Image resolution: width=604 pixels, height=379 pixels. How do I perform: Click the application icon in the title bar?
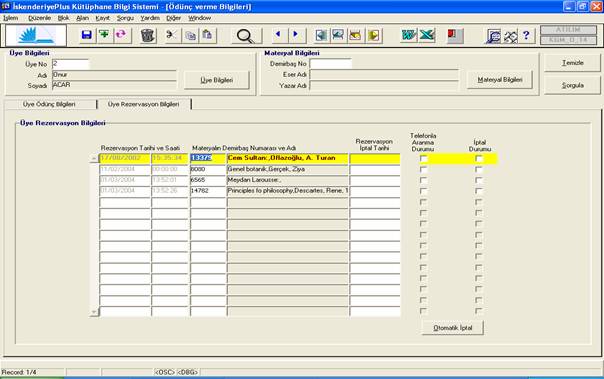[5, 6]
